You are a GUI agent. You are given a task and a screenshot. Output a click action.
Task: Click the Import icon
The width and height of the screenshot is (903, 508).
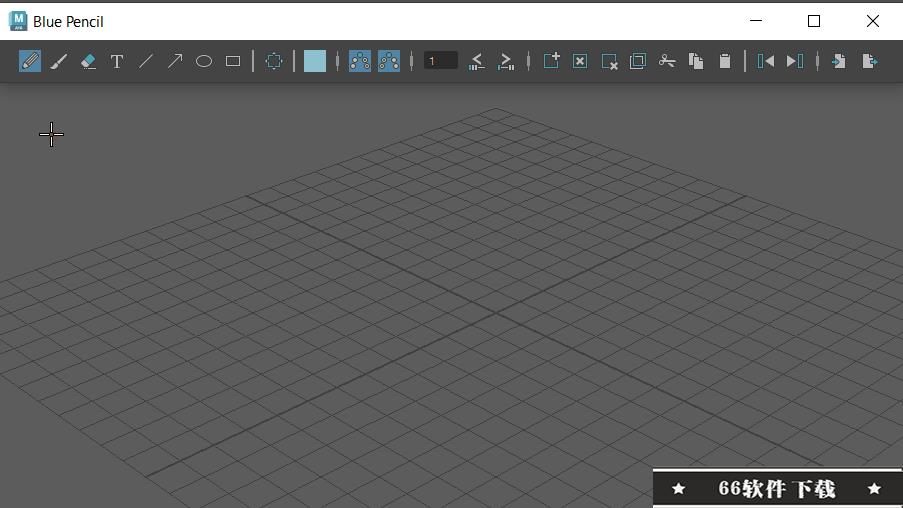[x=839, y=61]
